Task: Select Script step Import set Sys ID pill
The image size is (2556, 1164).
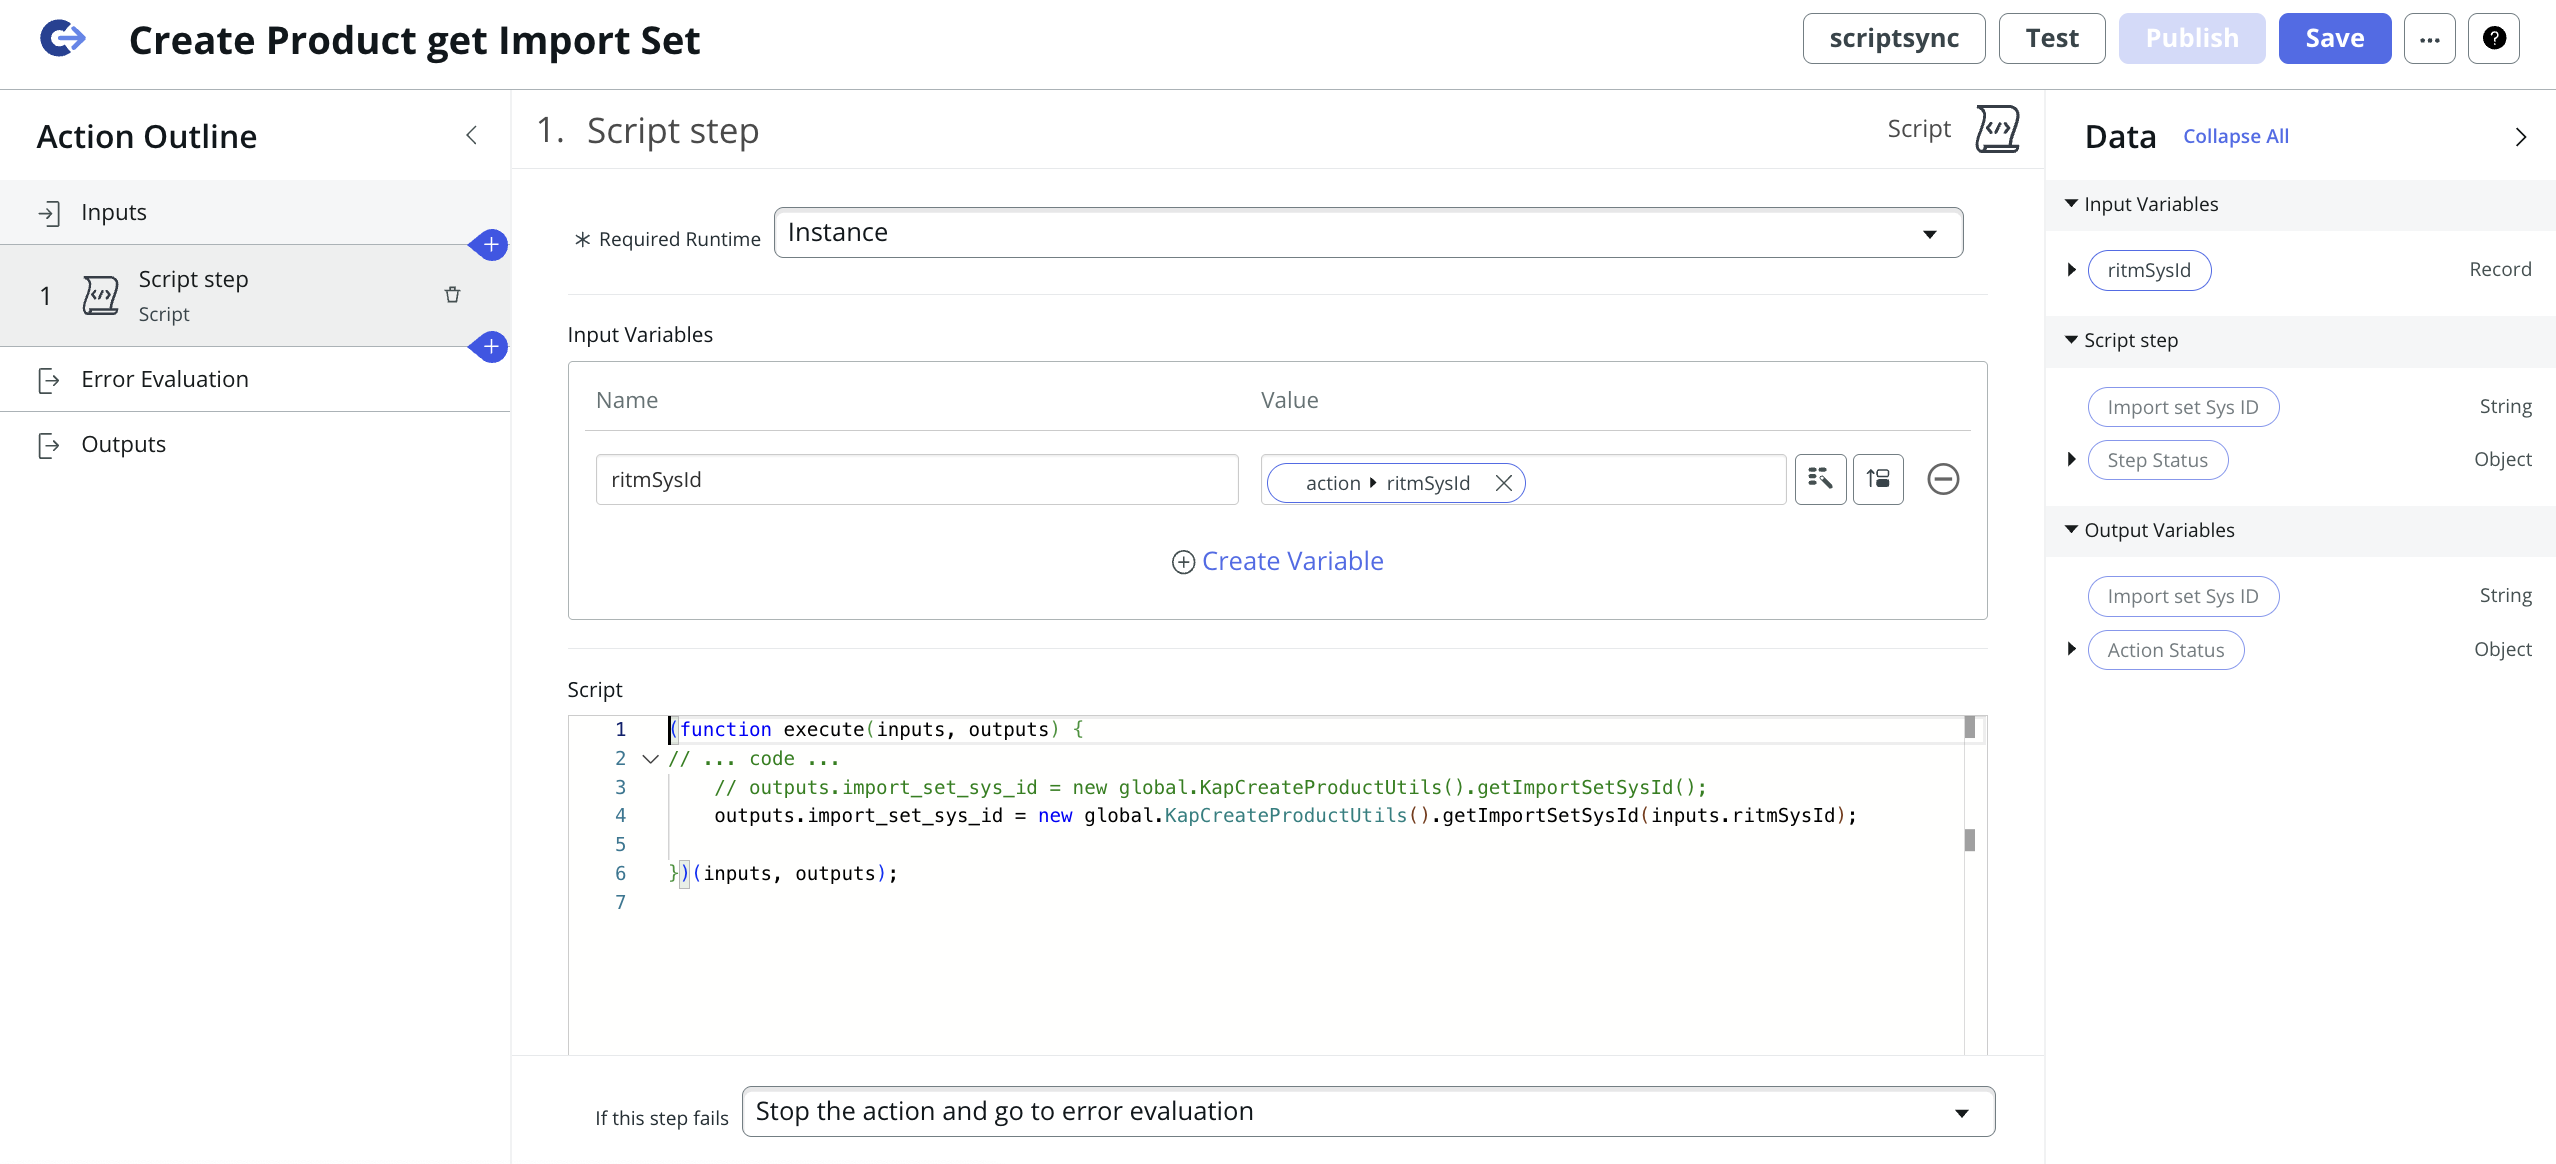Action: 2183,407
